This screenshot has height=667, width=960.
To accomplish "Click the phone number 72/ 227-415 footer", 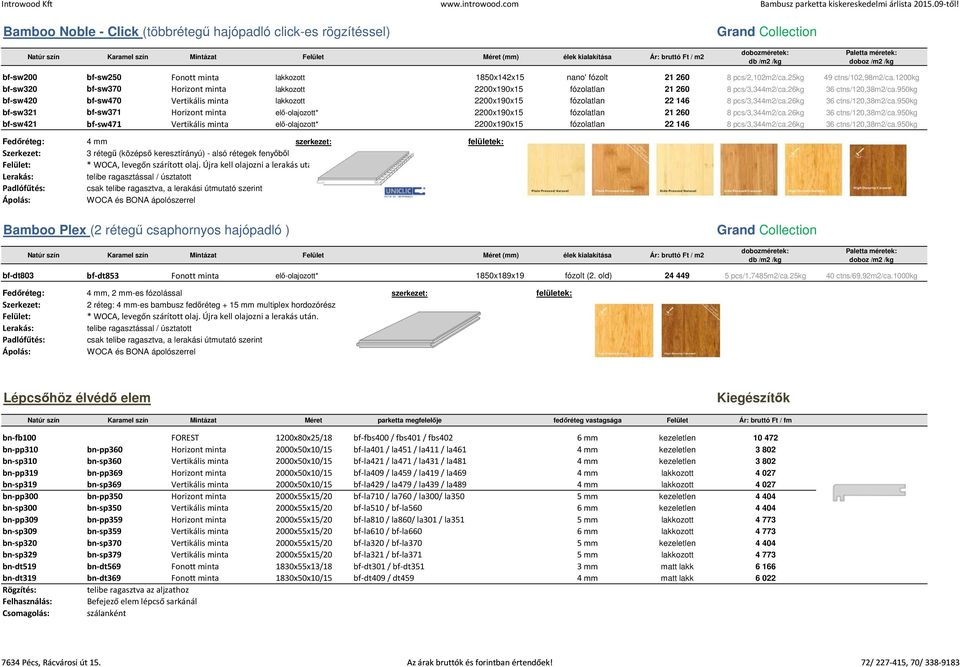I will click(x=909, y=662).
